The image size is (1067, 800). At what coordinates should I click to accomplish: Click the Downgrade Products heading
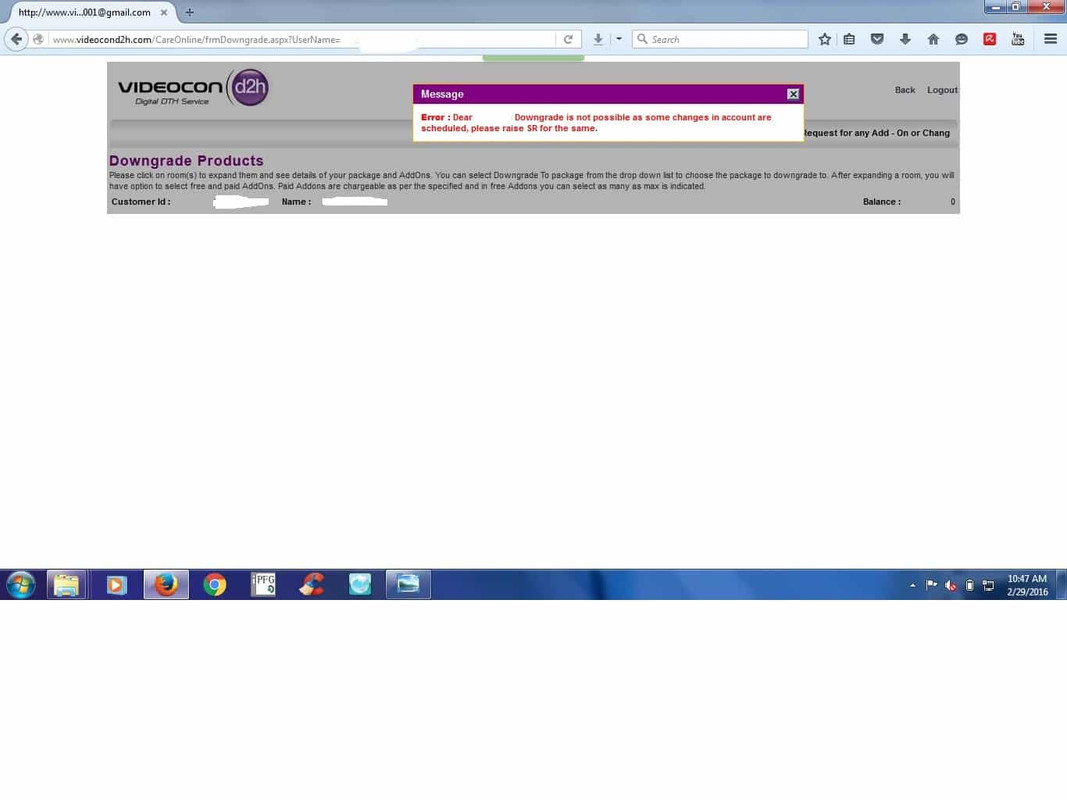[x=186, y=161]
